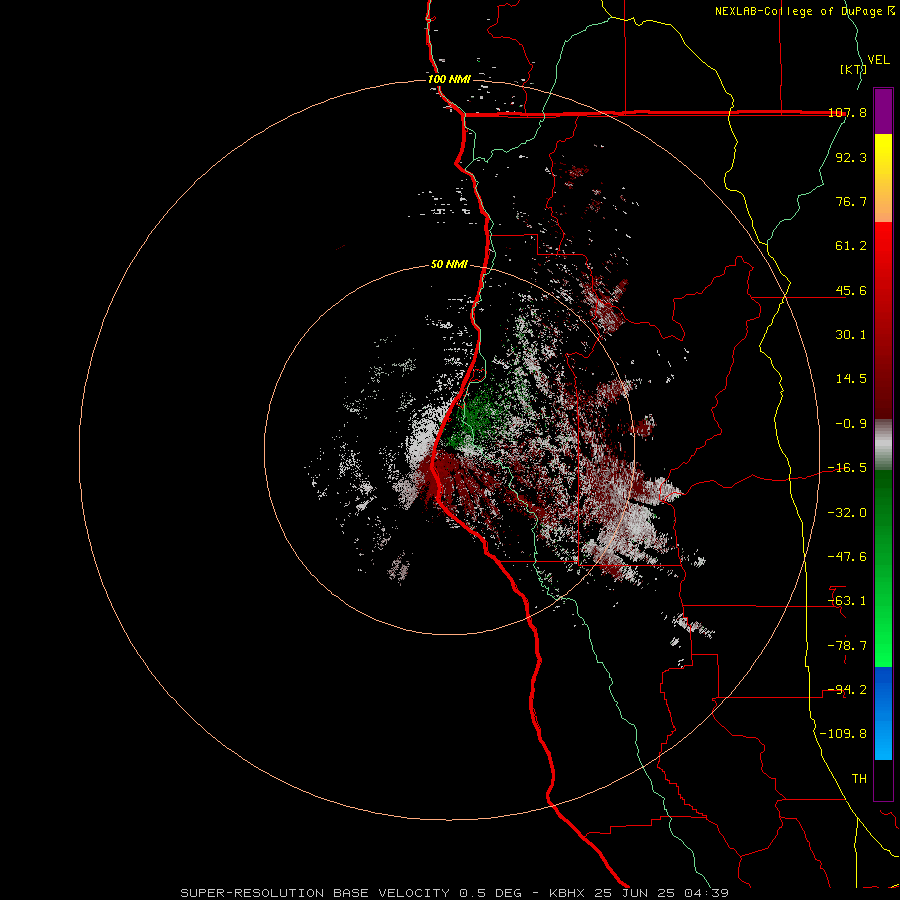Screen dimensions: 900x900
Task: Select the 14.5 legend value
Action: 851,379
